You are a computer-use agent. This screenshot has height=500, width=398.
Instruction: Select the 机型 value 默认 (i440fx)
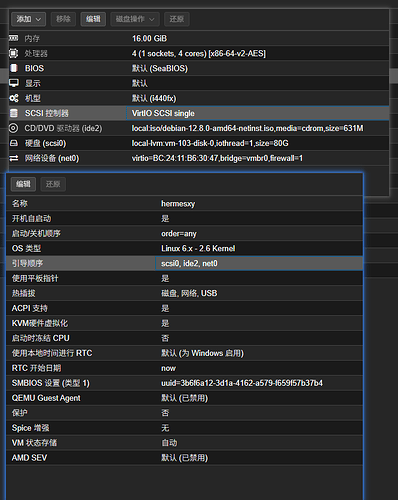pos(154,98)
